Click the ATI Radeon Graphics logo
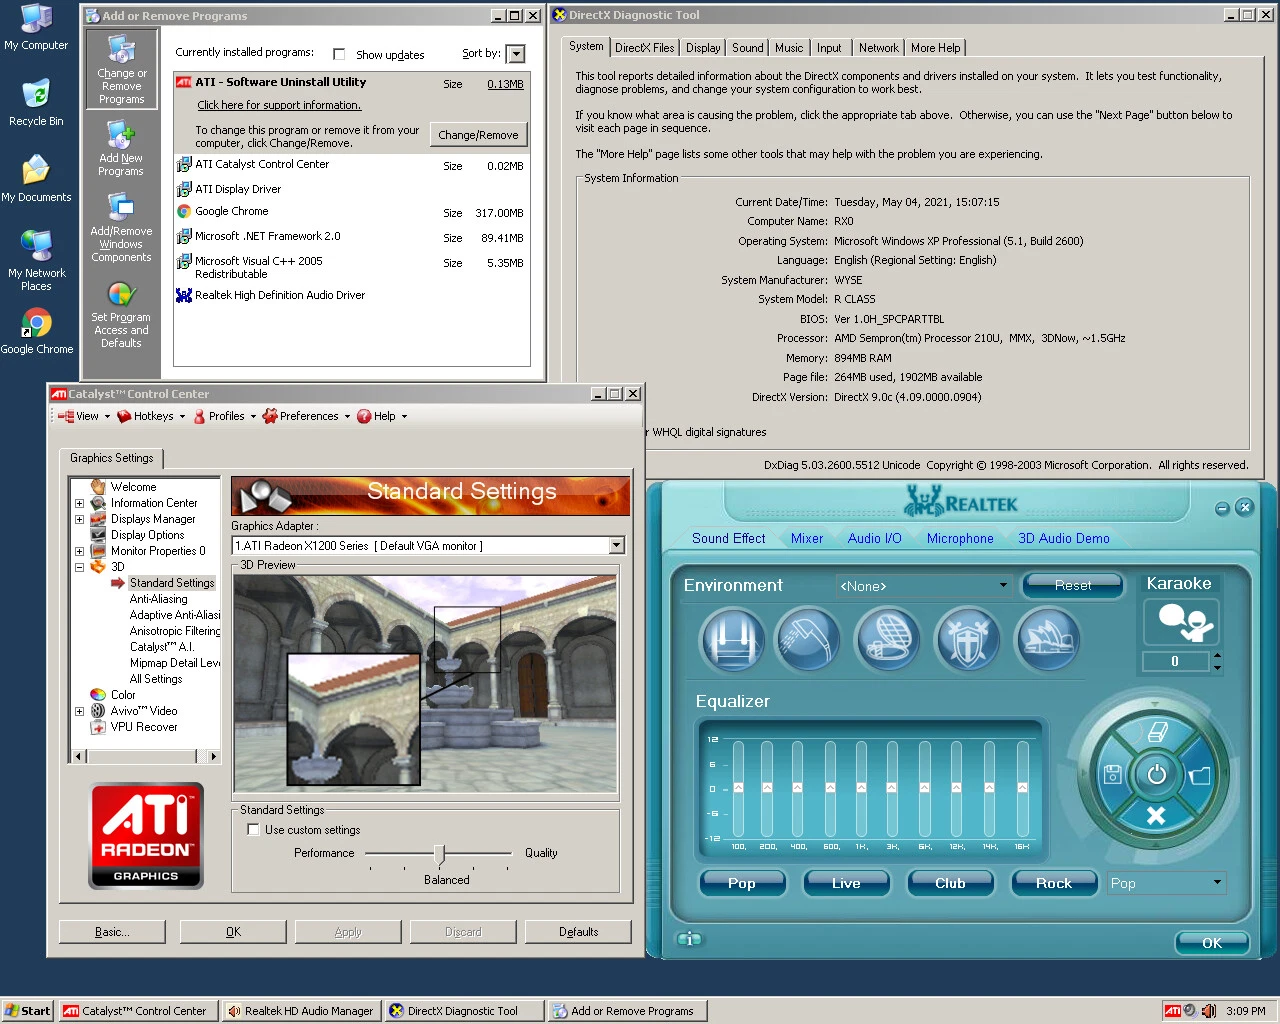This screenshot has width=1280, height=1024. (146, 836)
